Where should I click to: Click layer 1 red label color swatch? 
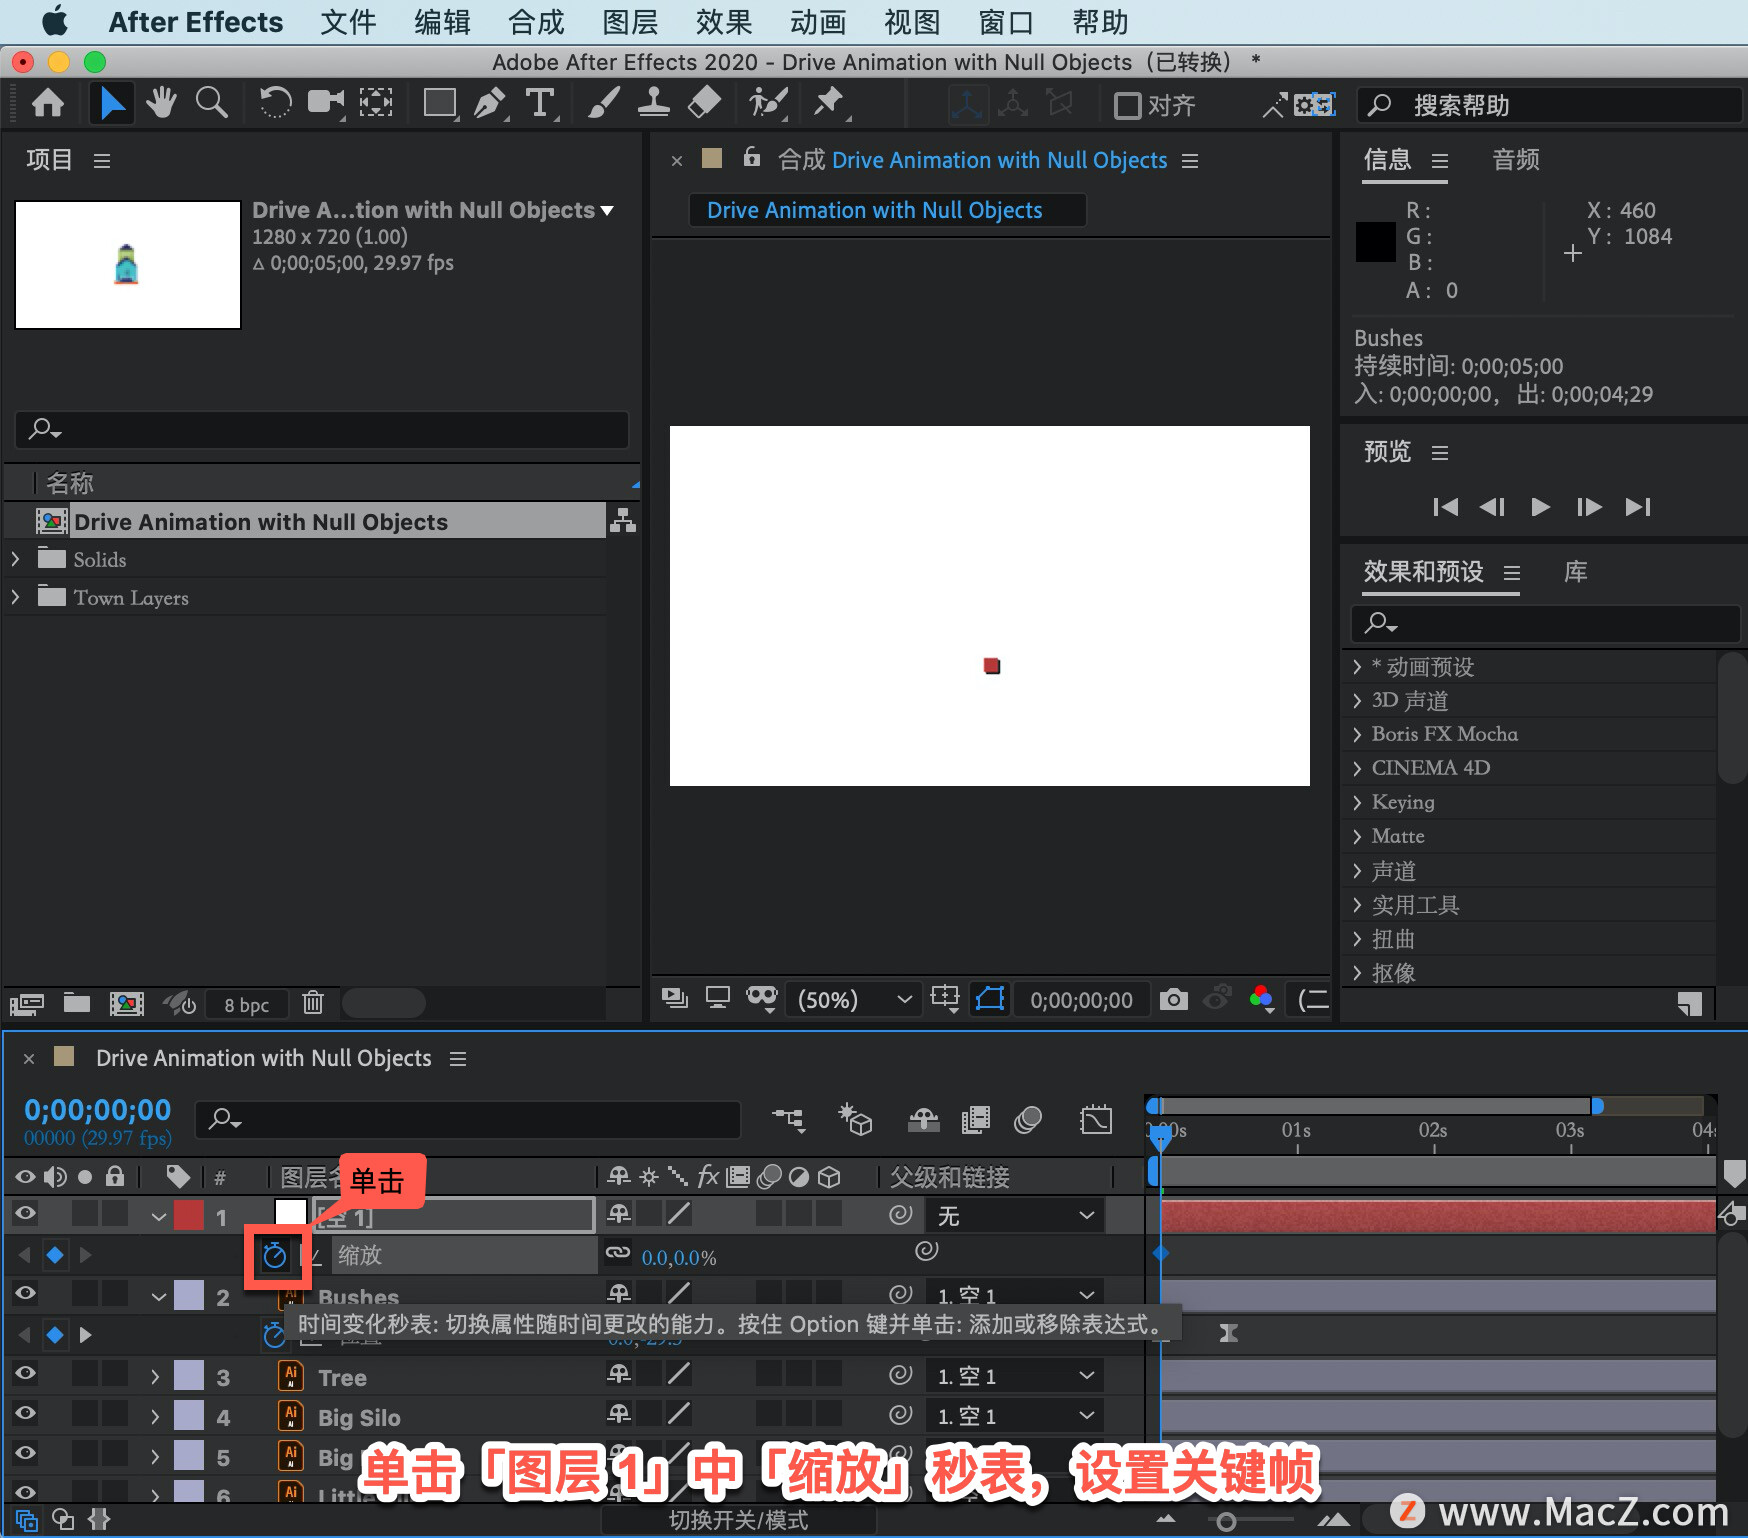click(x=189, y=1215)
